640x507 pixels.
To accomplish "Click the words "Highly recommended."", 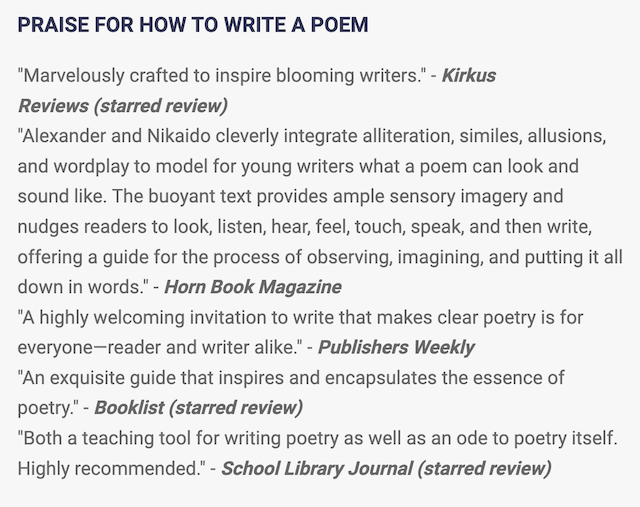I will click(x=110, y=467).
